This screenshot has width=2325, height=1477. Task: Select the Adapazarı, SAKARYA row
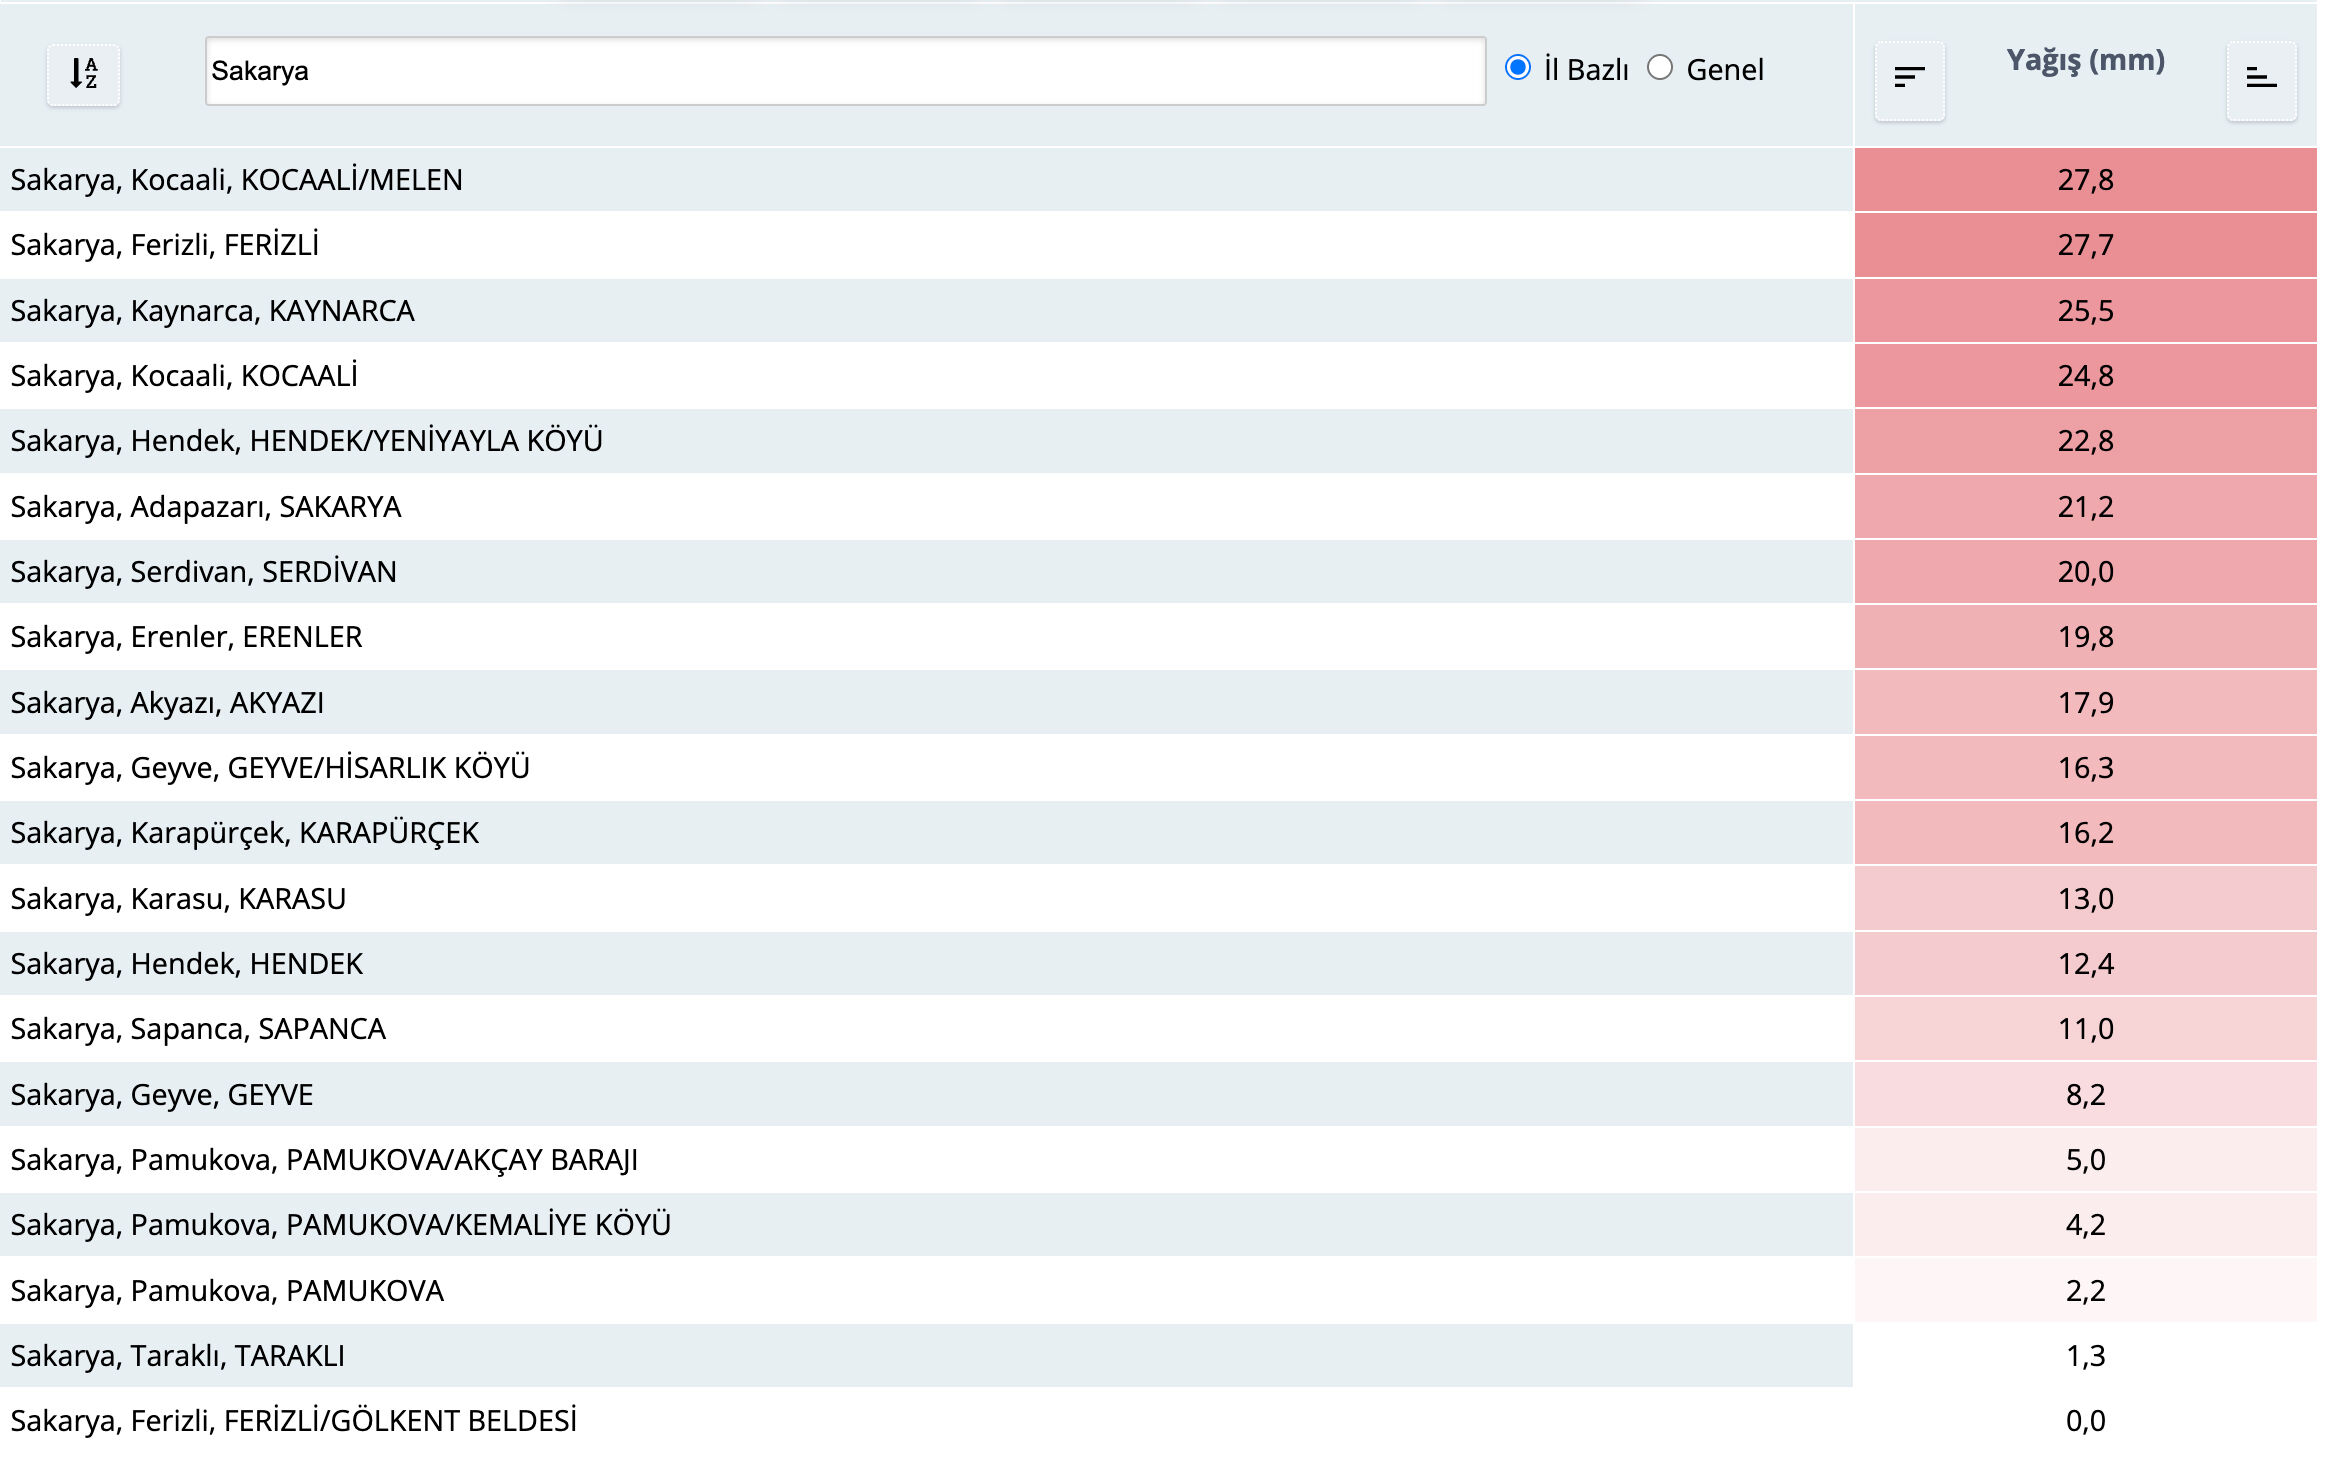[x=205, y=507]
